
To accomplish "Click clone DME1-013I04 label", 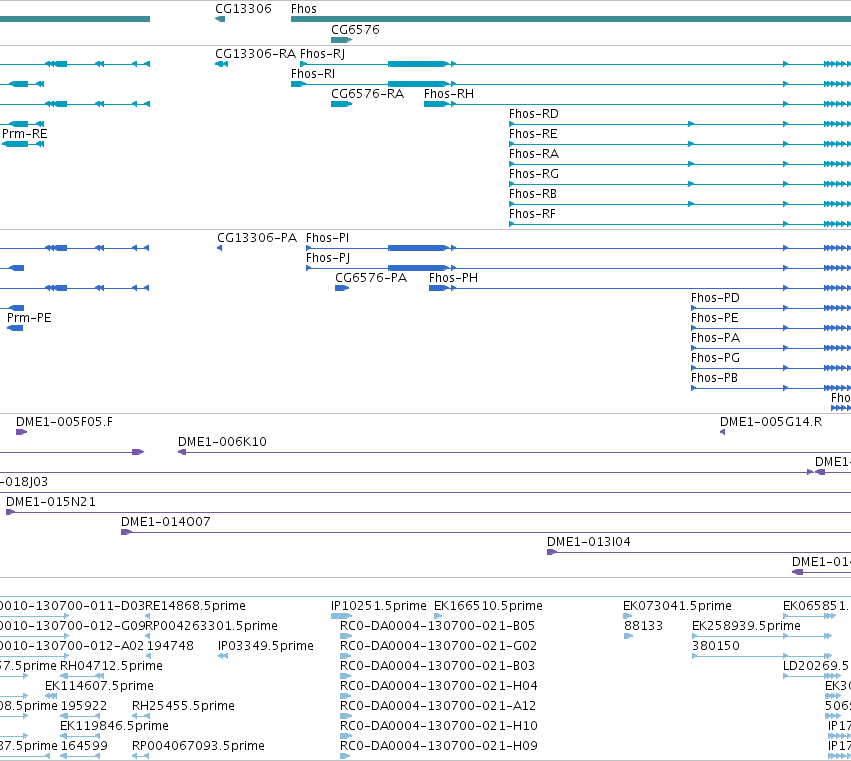I will click(x=589, y=542).
